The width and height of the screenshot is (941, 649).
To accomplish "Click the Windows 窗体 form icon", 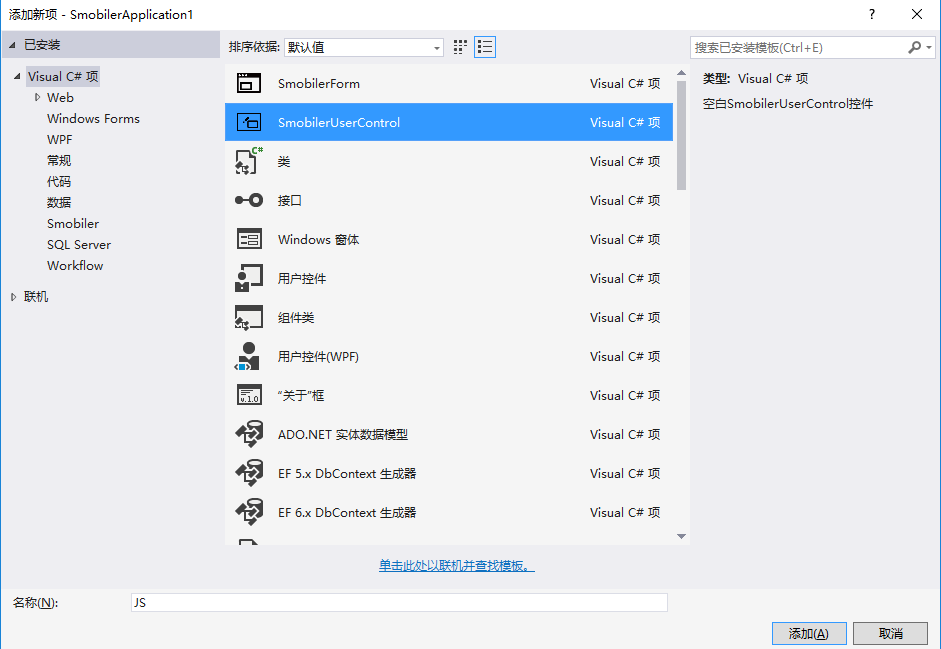I will 249,239.
